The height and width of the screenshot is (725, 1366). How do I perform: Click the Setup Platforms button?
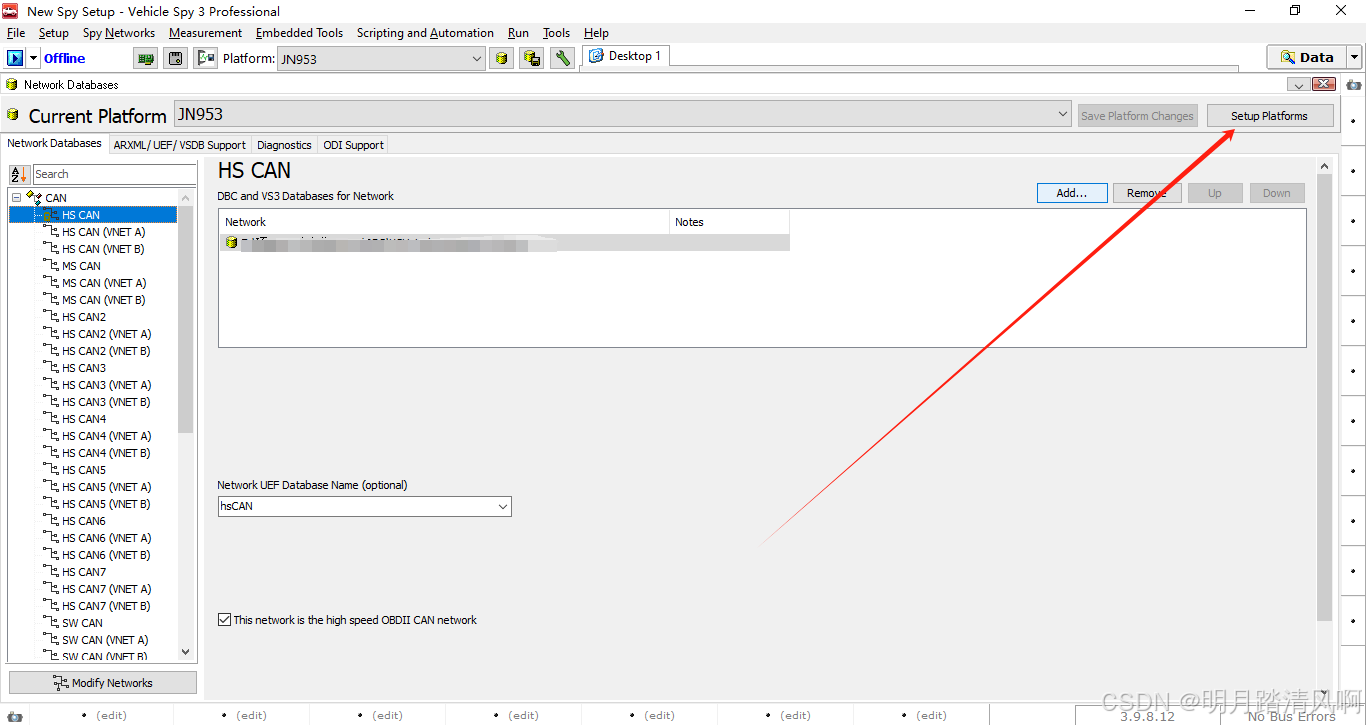click(1269, 115)
